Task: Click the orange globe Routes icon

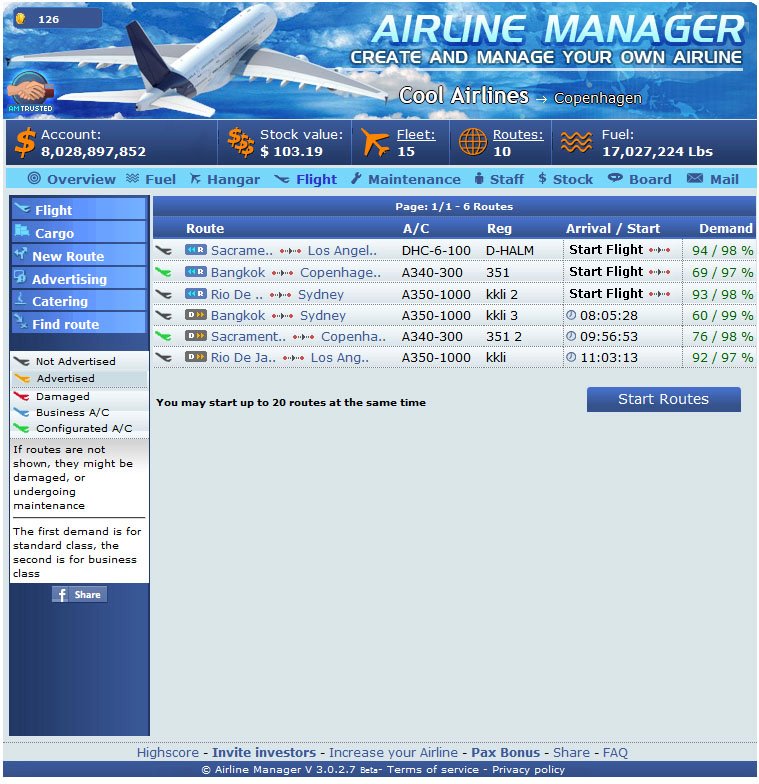Action: 472,142
